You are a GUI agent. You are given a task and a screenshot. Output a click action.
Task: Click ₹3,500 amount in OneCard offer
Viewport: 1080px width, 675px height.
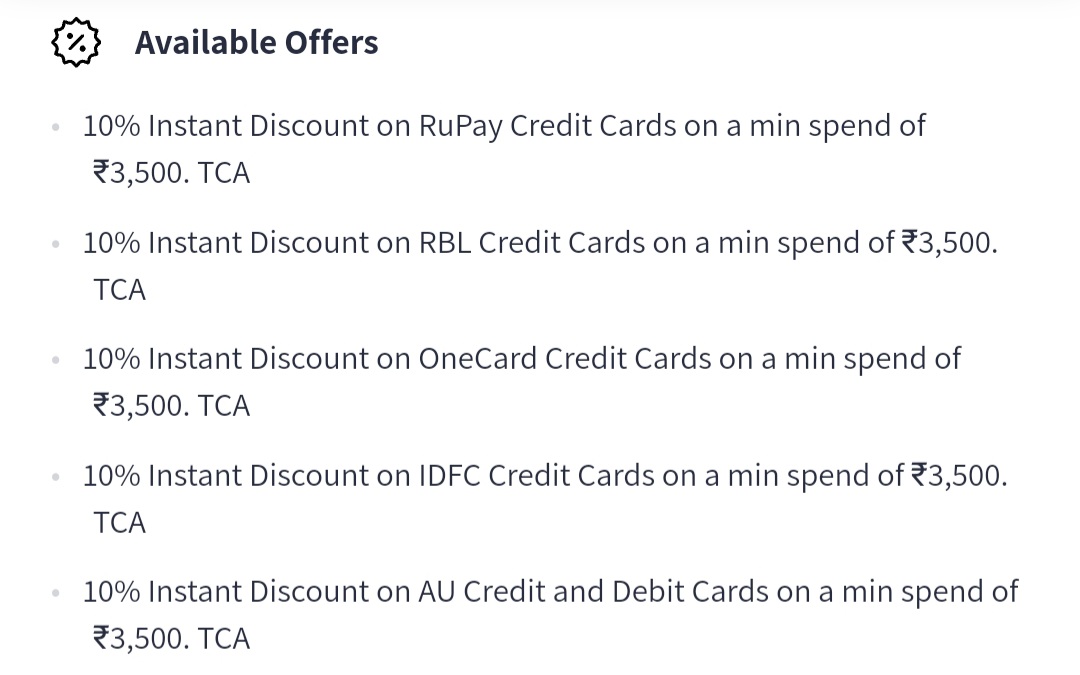(141, 406)
